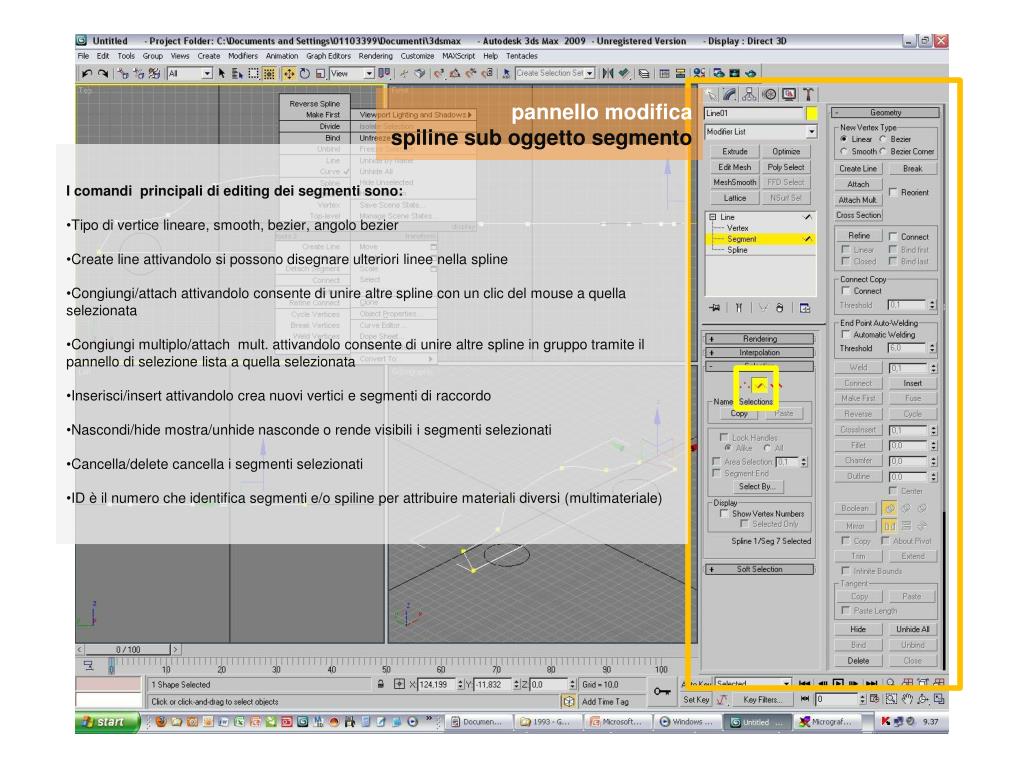
Task: Expand the Interpolation rollout
Action: (760, 353)
